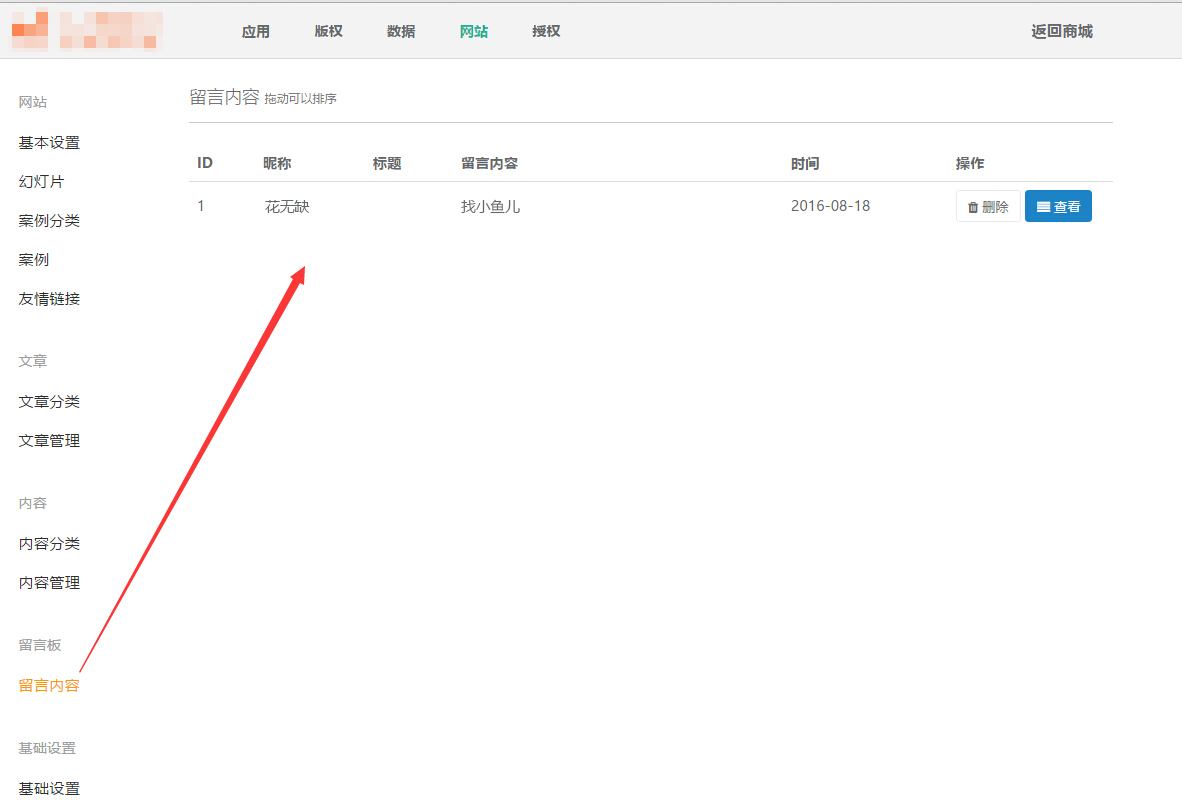
Task: Open 文章分类 in the sidebar
Action: 49,402
